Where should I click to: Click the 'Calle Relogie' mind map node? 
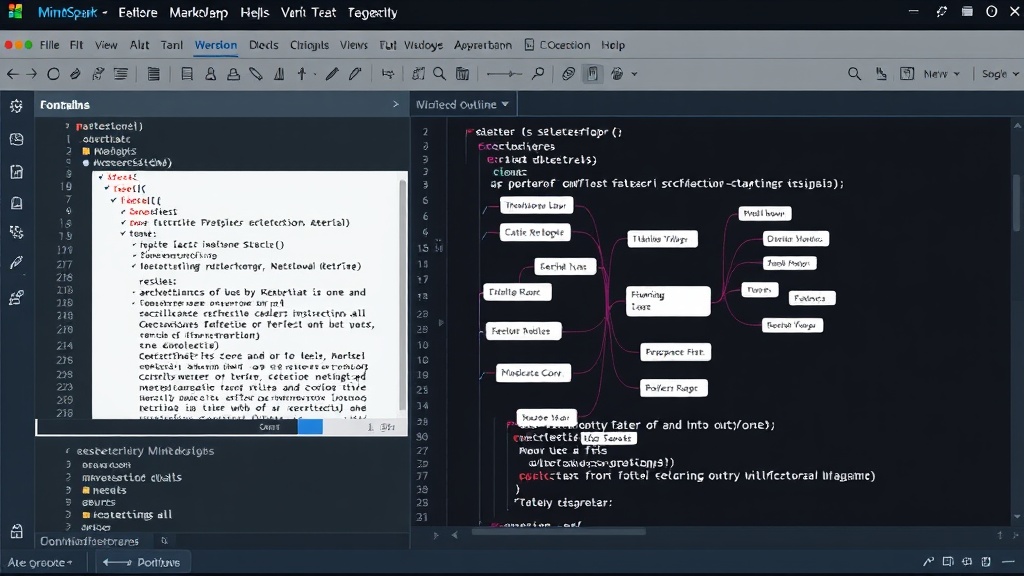(535, 232)
